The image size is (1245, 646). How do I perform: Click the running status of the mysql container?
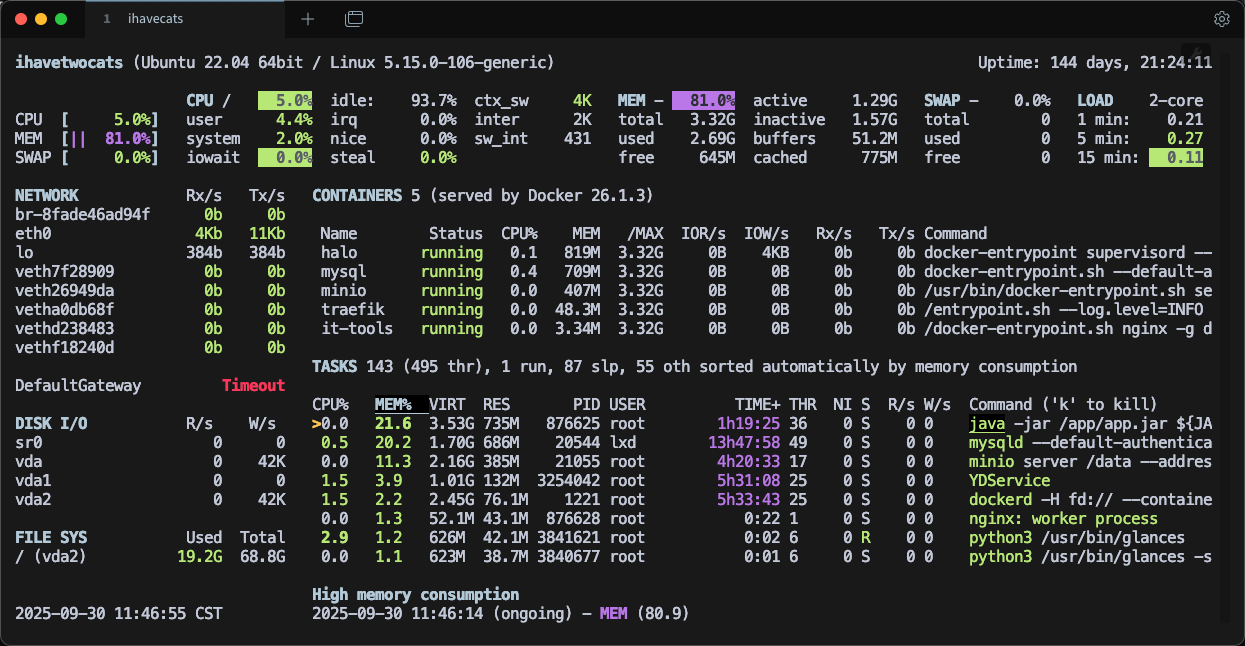451,271
